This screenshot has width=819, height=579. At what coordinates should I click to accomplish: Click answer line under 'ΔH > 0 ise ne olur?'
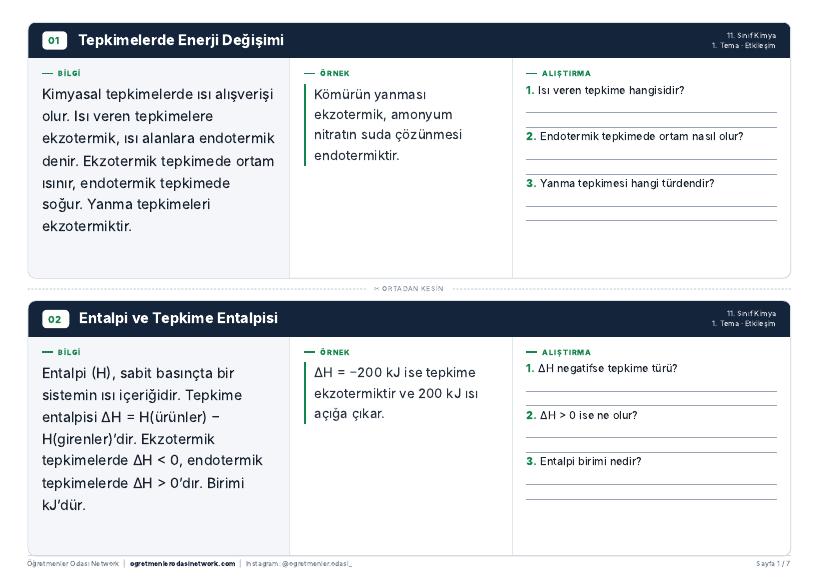[651, 438]
